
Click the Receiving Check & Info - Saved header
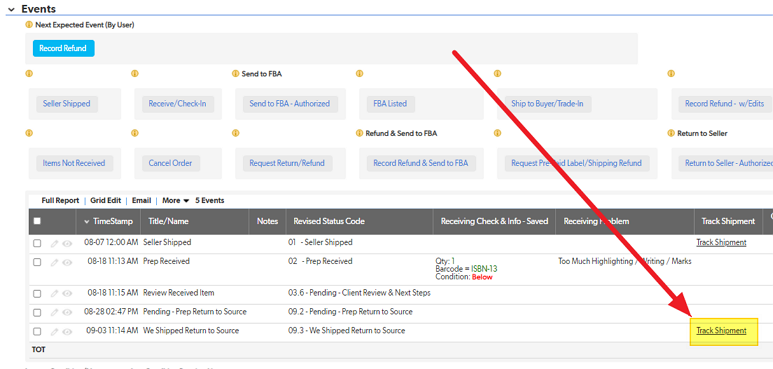coord(494,221)
